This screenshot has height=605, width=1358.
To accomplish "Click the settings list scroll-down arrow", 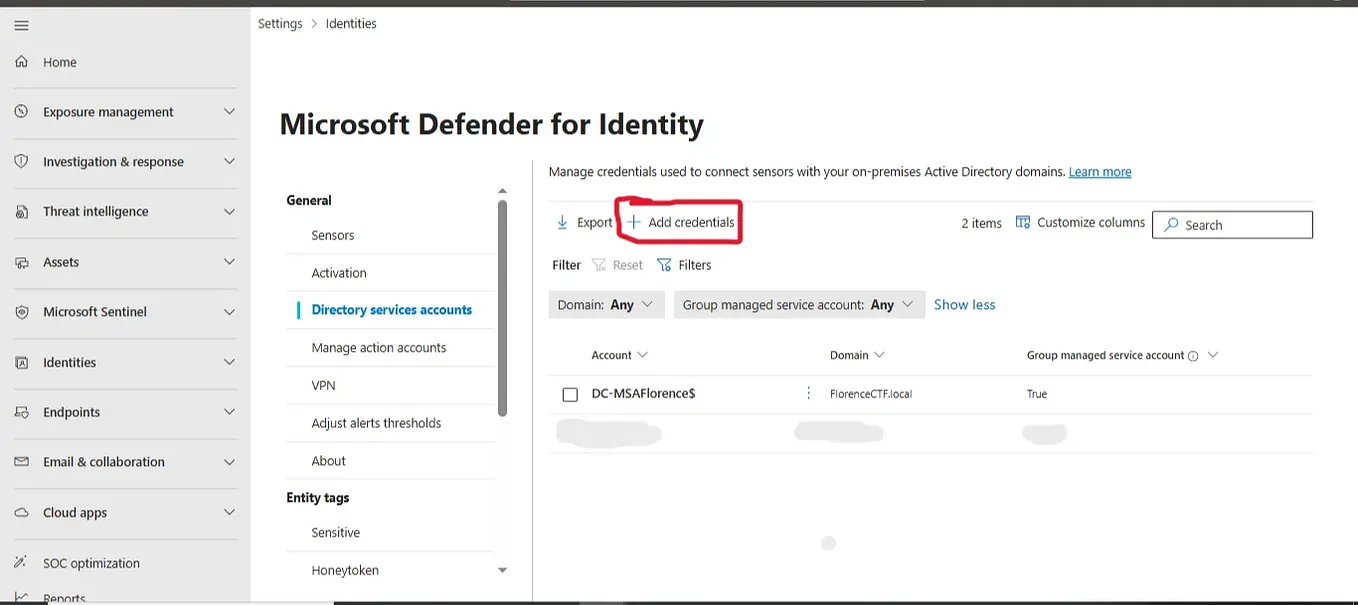I will tap(502, 570).
